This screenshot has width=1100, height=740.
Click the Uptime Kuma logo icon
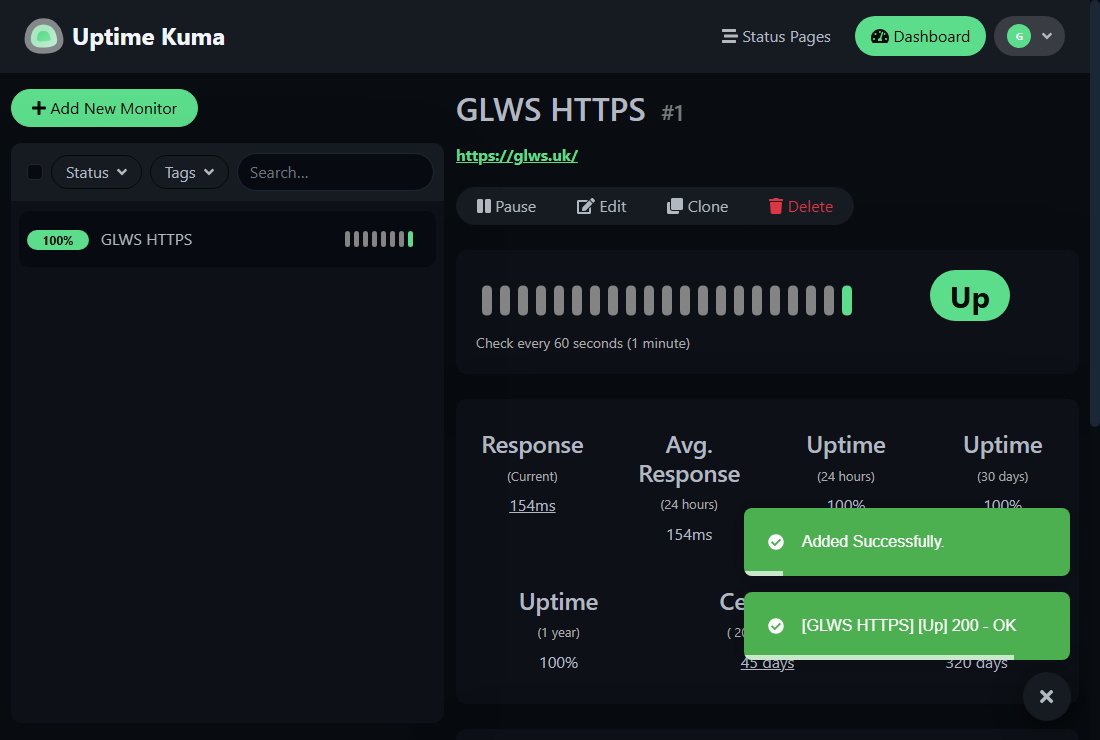click(x=43, y=36)
